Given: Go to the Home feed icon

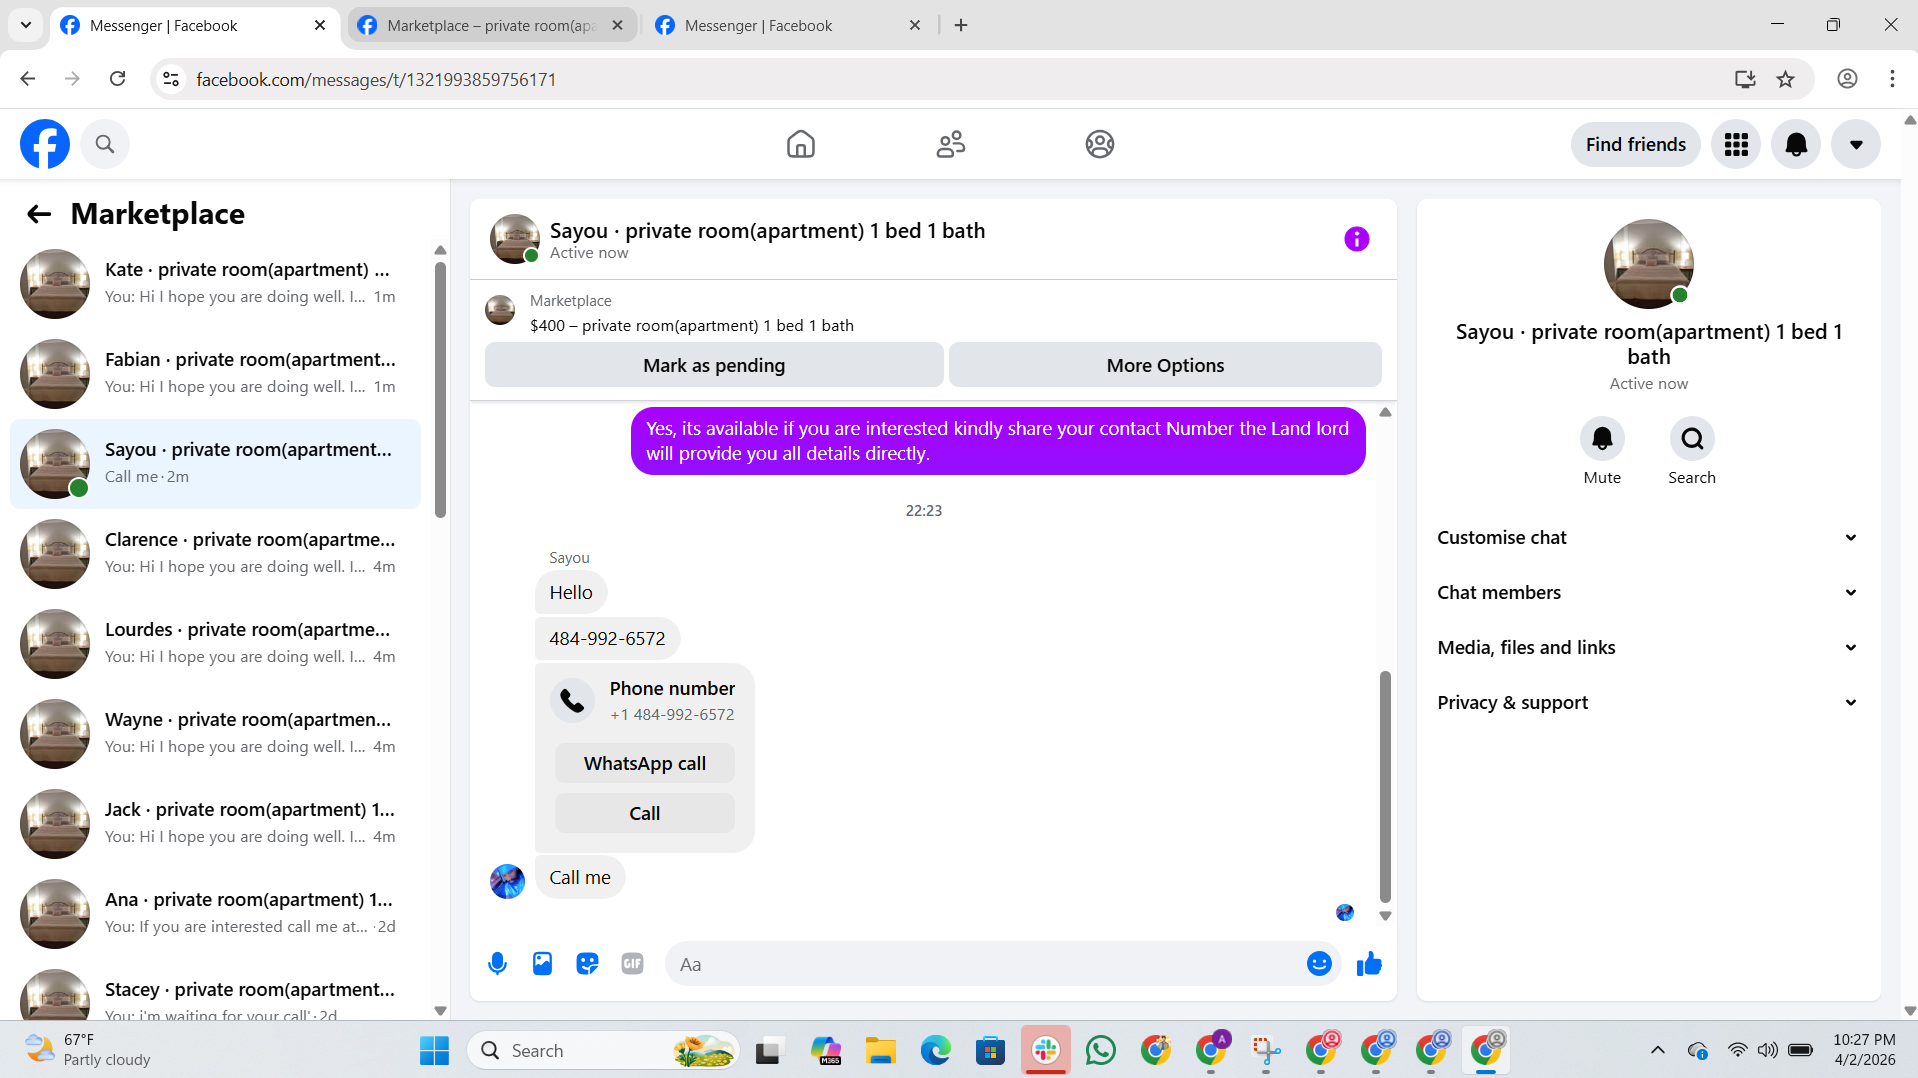Looking at the screenshot, I should click(x=801, y=144).
